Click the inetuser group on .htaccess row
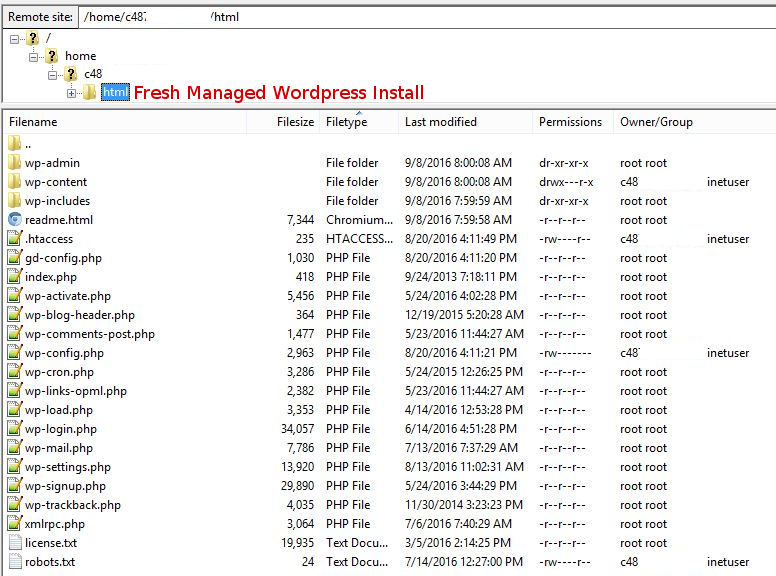 (728, 239)
